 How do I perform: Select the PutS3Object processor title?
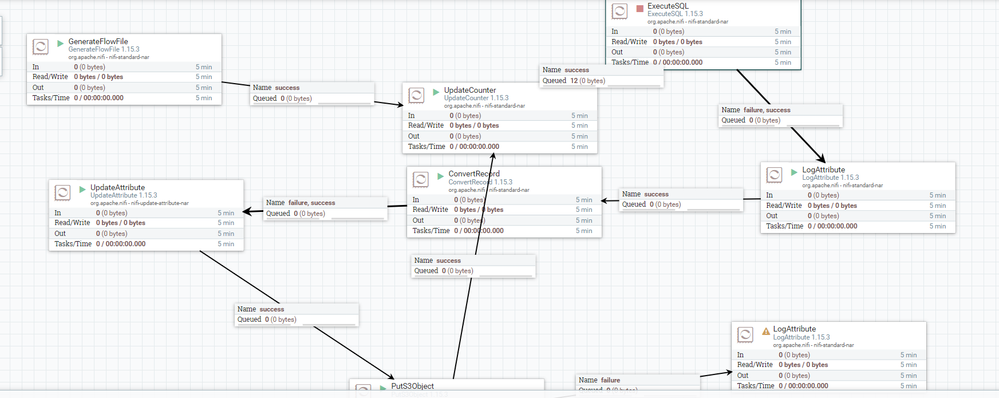pos(412,387)
